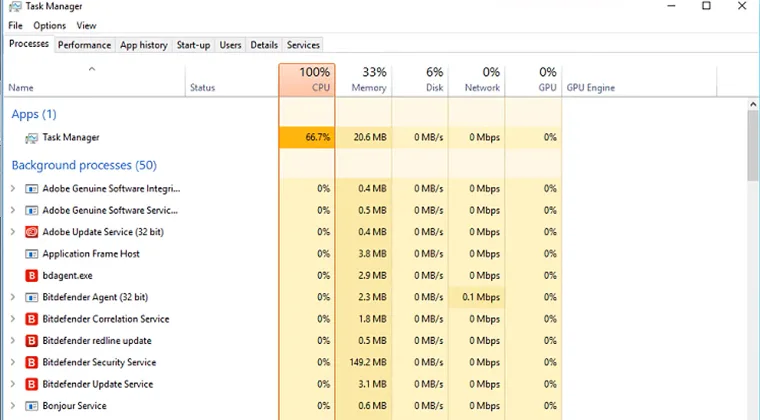Click the Bonjour Service icon
Screen dimensions: 760x420
[32, 406]
